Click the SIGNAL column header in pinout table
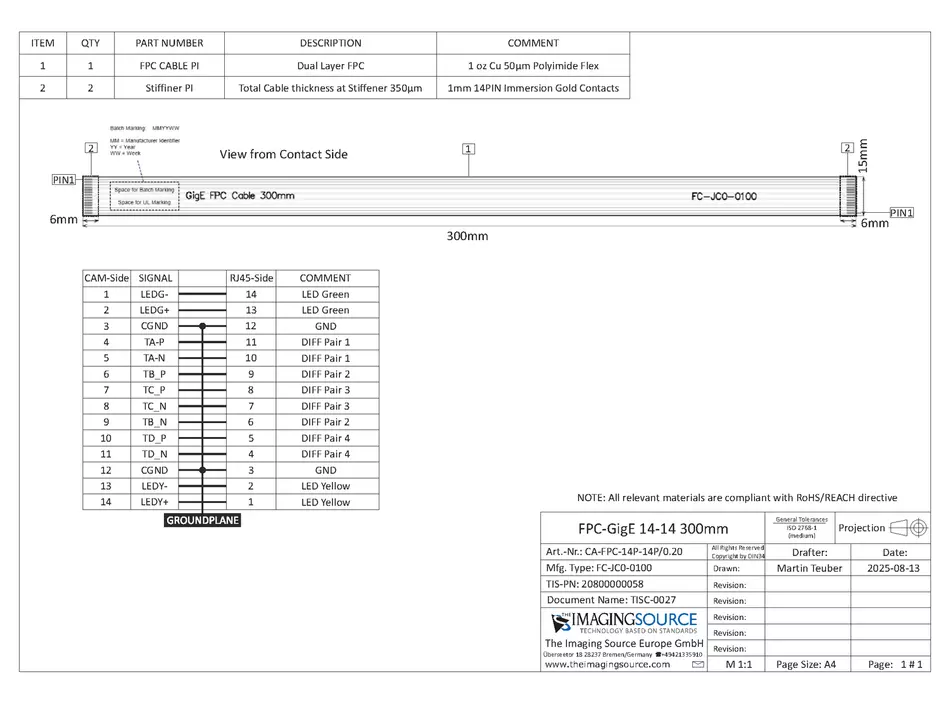This screenshot has width=950, height=703. click(155, 278)
